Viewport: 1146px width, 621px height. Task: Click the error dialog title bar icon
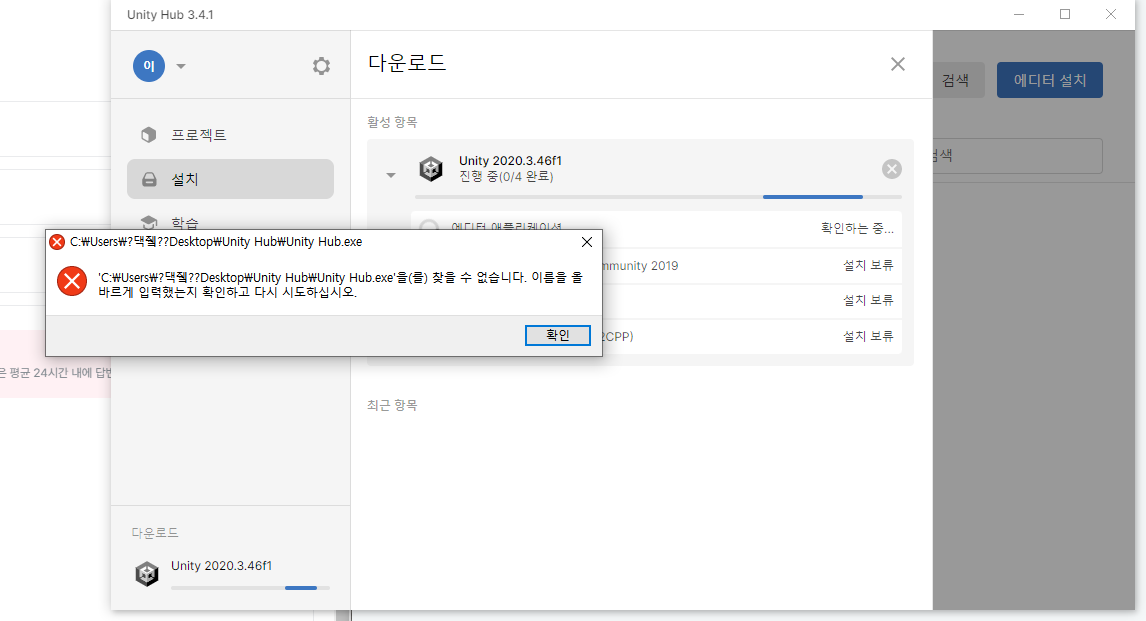[57, 242]
